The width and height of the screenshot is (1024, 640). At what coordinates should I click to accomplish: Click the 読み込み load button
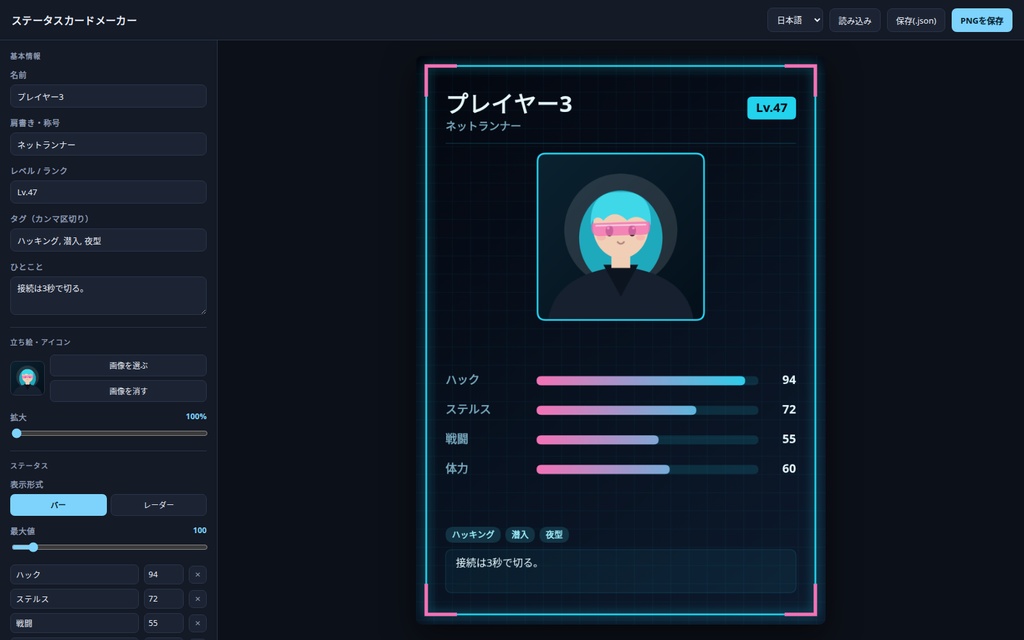point(854,20)
